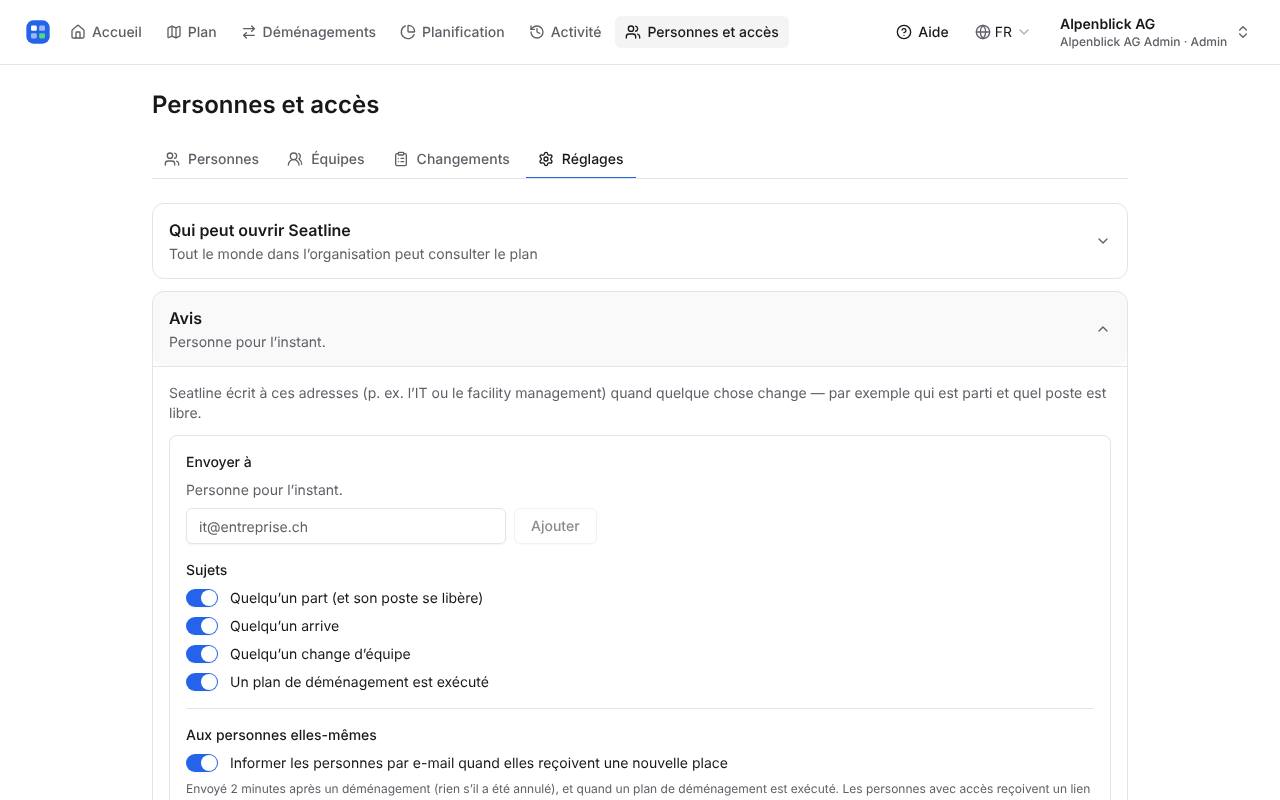Select Personnes et accès in navigation
Viewport: 1280px width, 800px height.
[x=702, y=32]
